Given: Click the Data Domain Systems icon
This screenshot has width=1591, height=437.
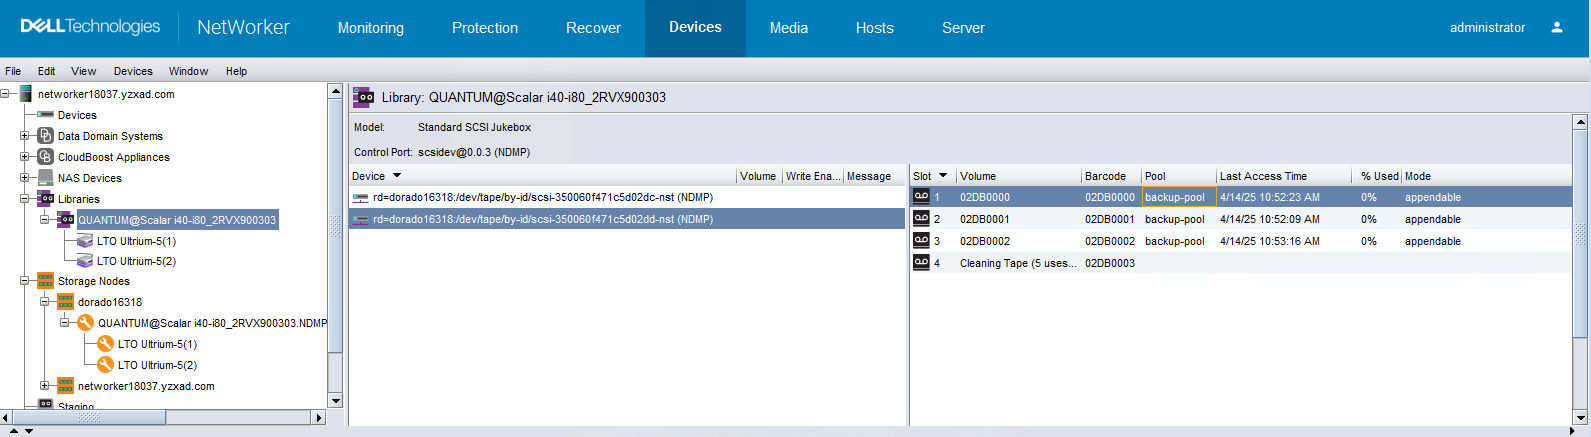Looking at the screenshot, I should (x=45, y=136).
